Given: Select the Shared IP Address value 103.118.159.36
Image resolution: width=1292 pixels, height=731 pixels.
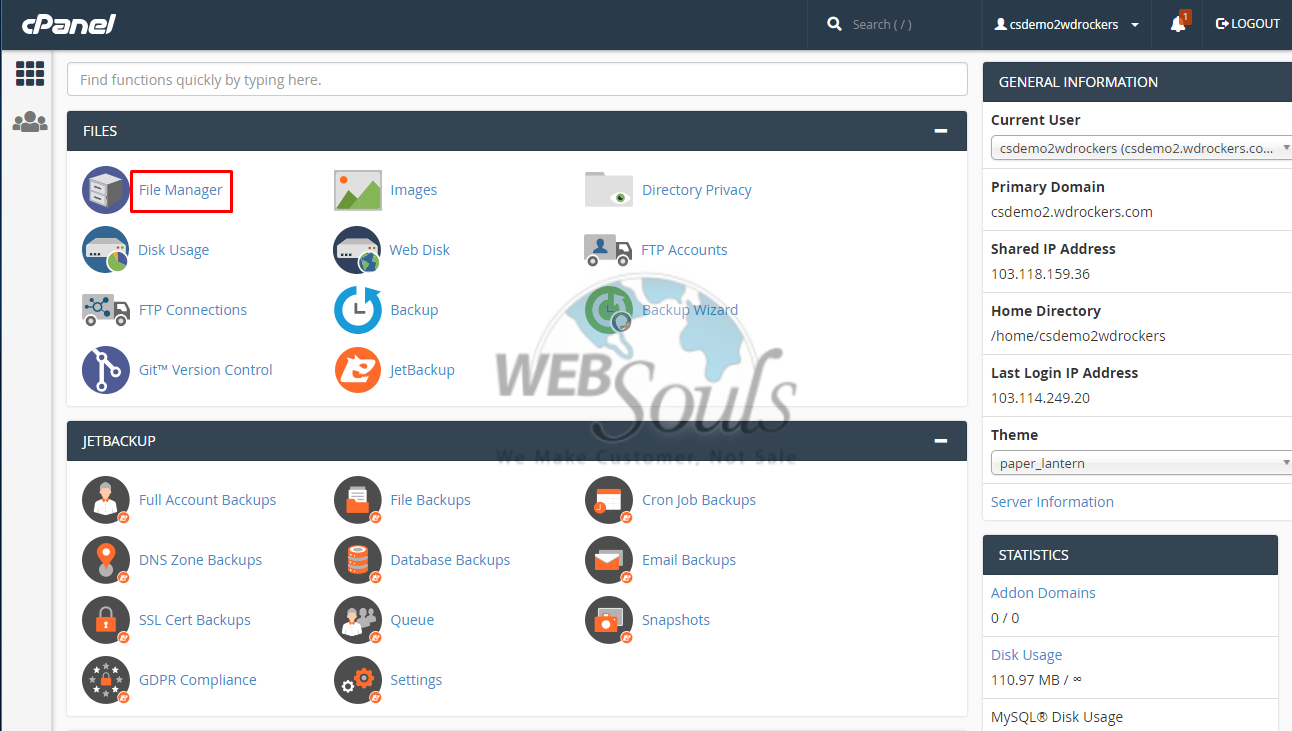Looking at the screenshot, I should tap(1040, 274).
